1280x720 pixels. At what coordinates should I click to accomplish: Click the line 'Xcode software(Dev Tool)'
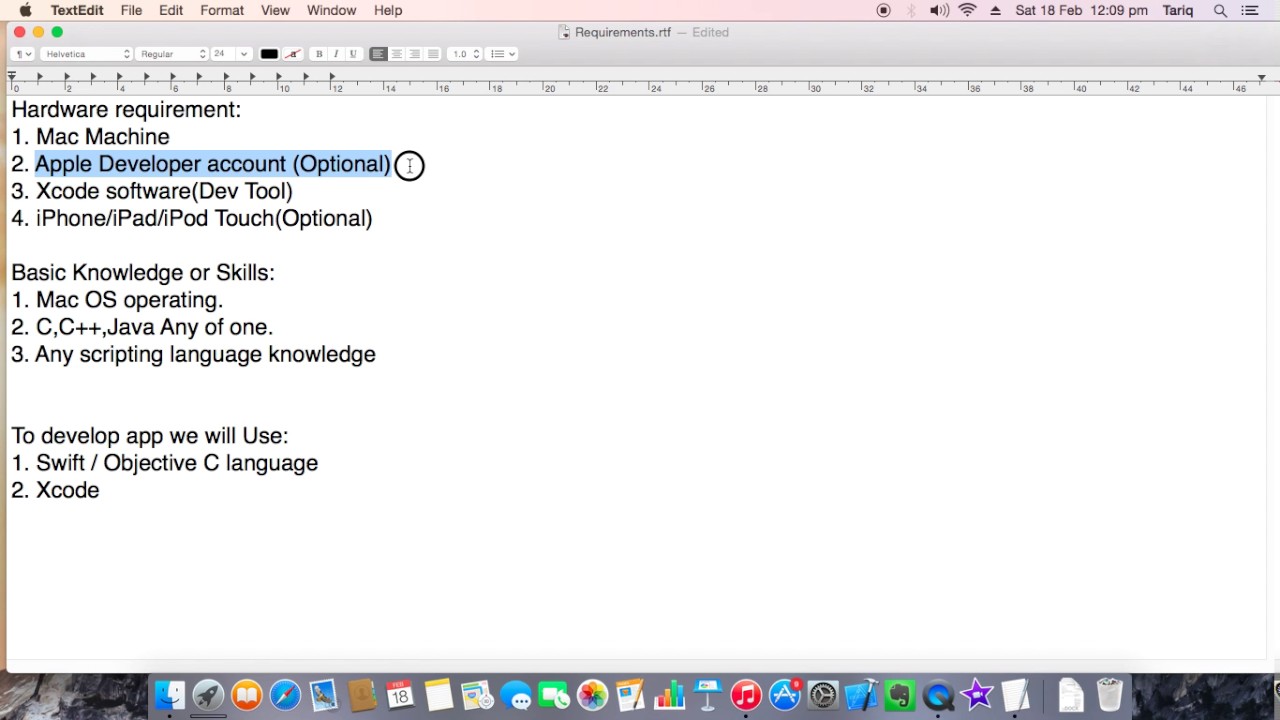(164, 191)
